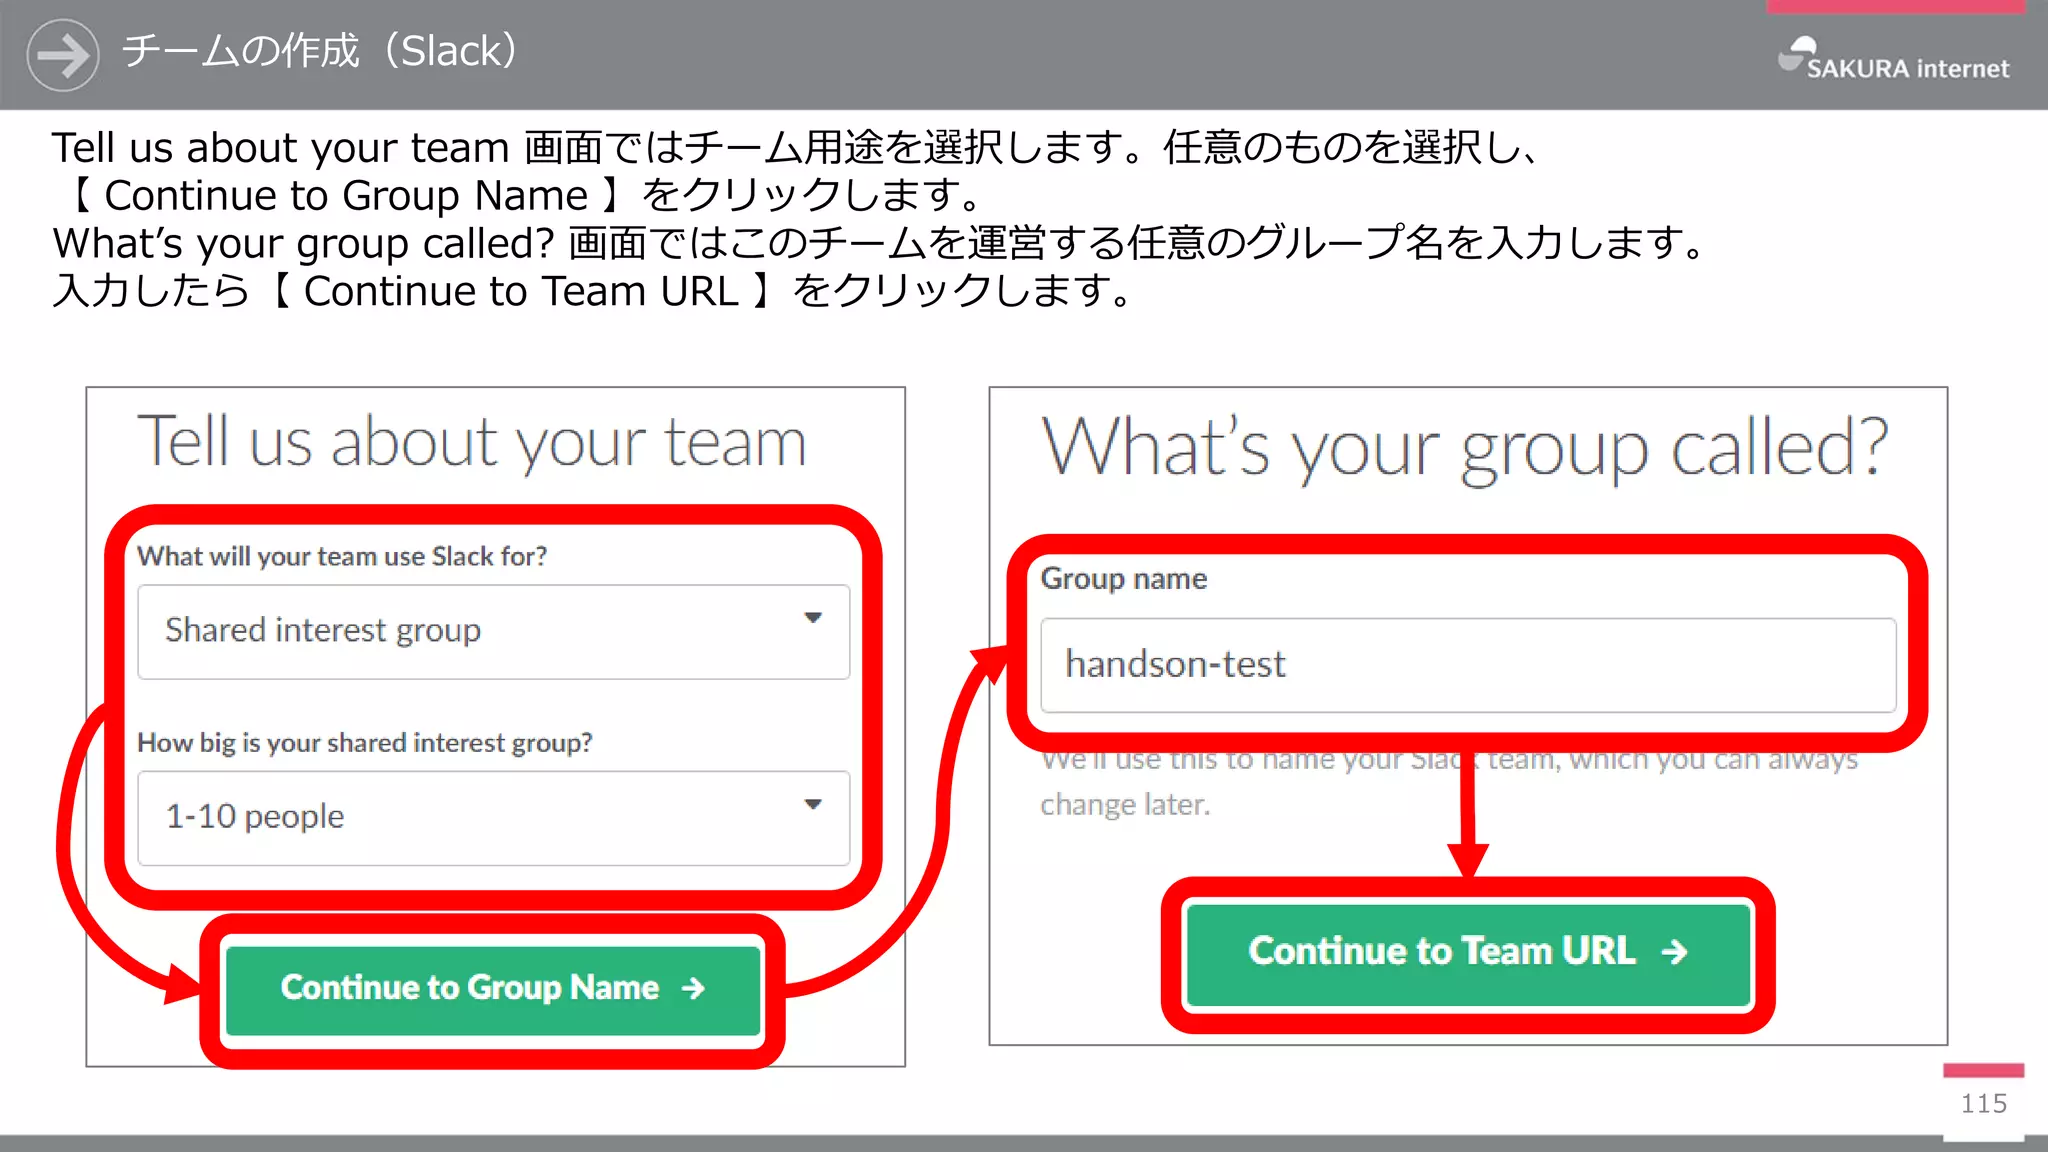
Task: Focus the Group name field containing handson-test
Action: 1468,665
